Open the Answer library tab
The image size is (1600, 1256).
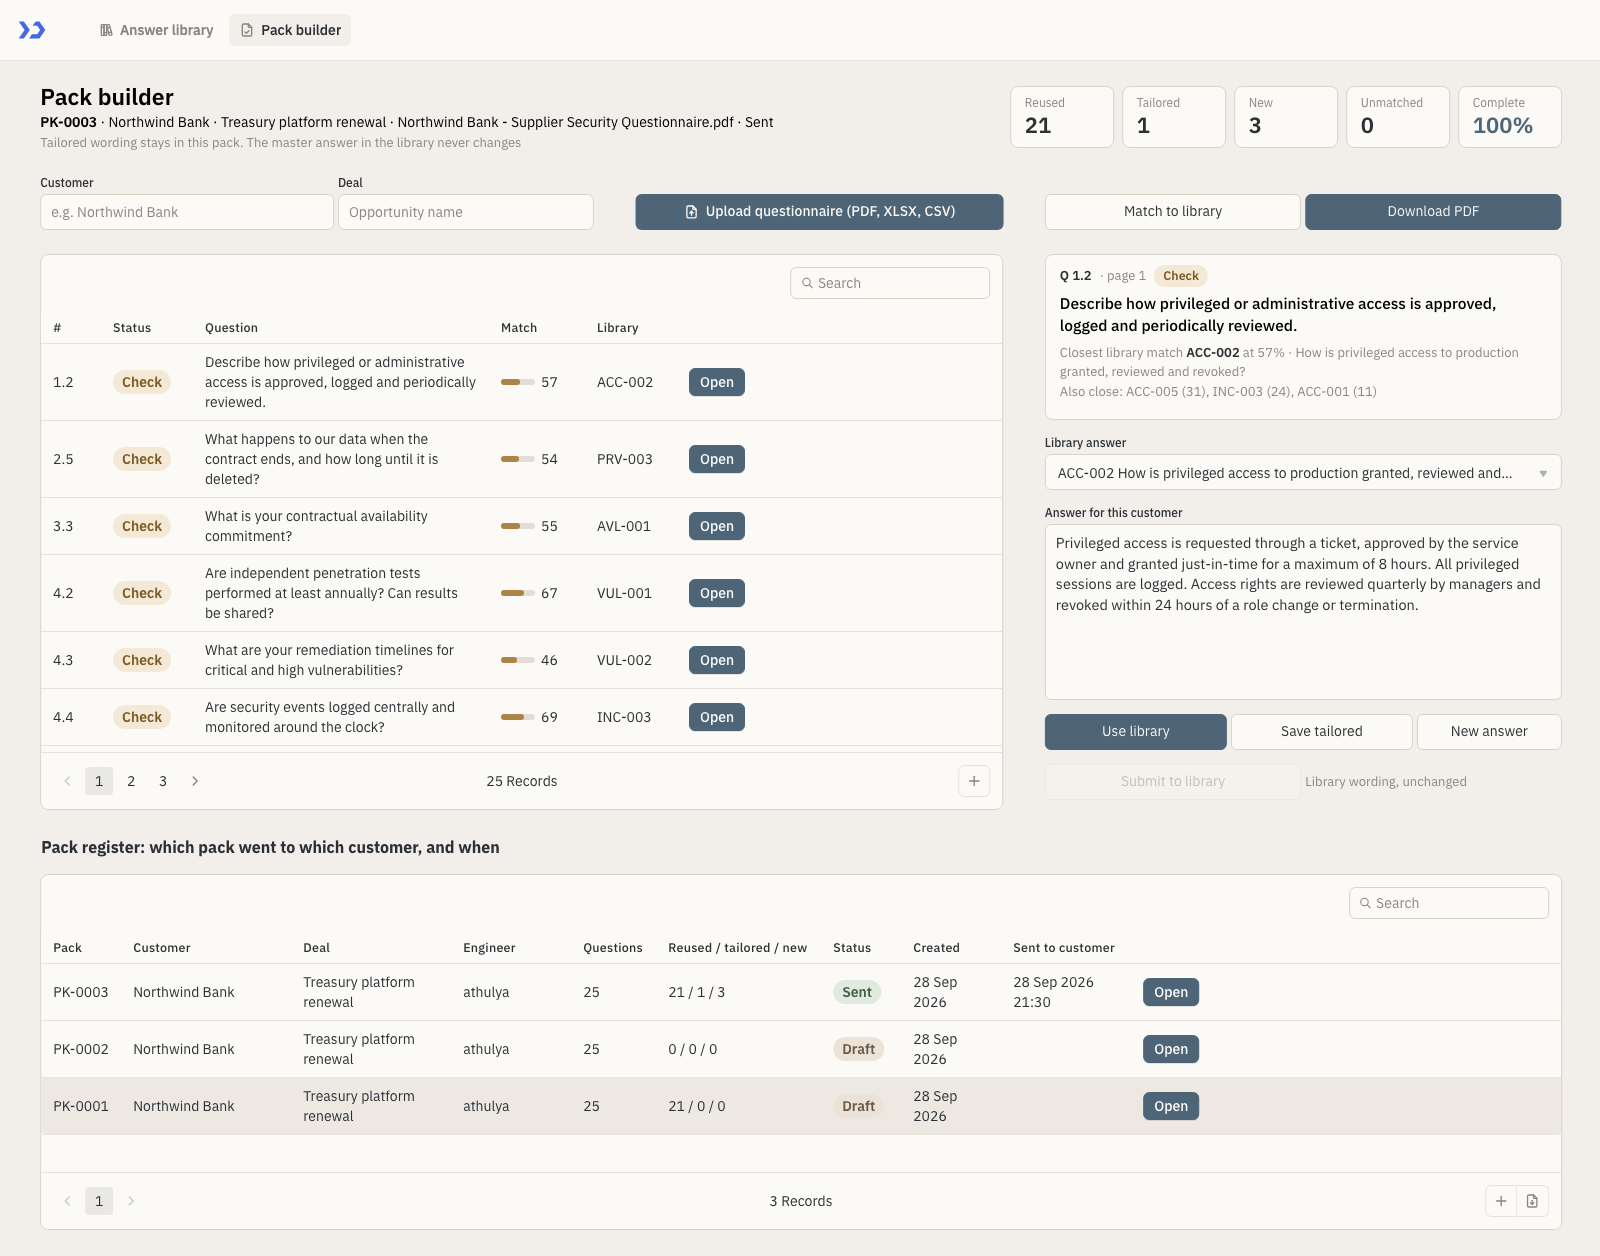point(156,30)
